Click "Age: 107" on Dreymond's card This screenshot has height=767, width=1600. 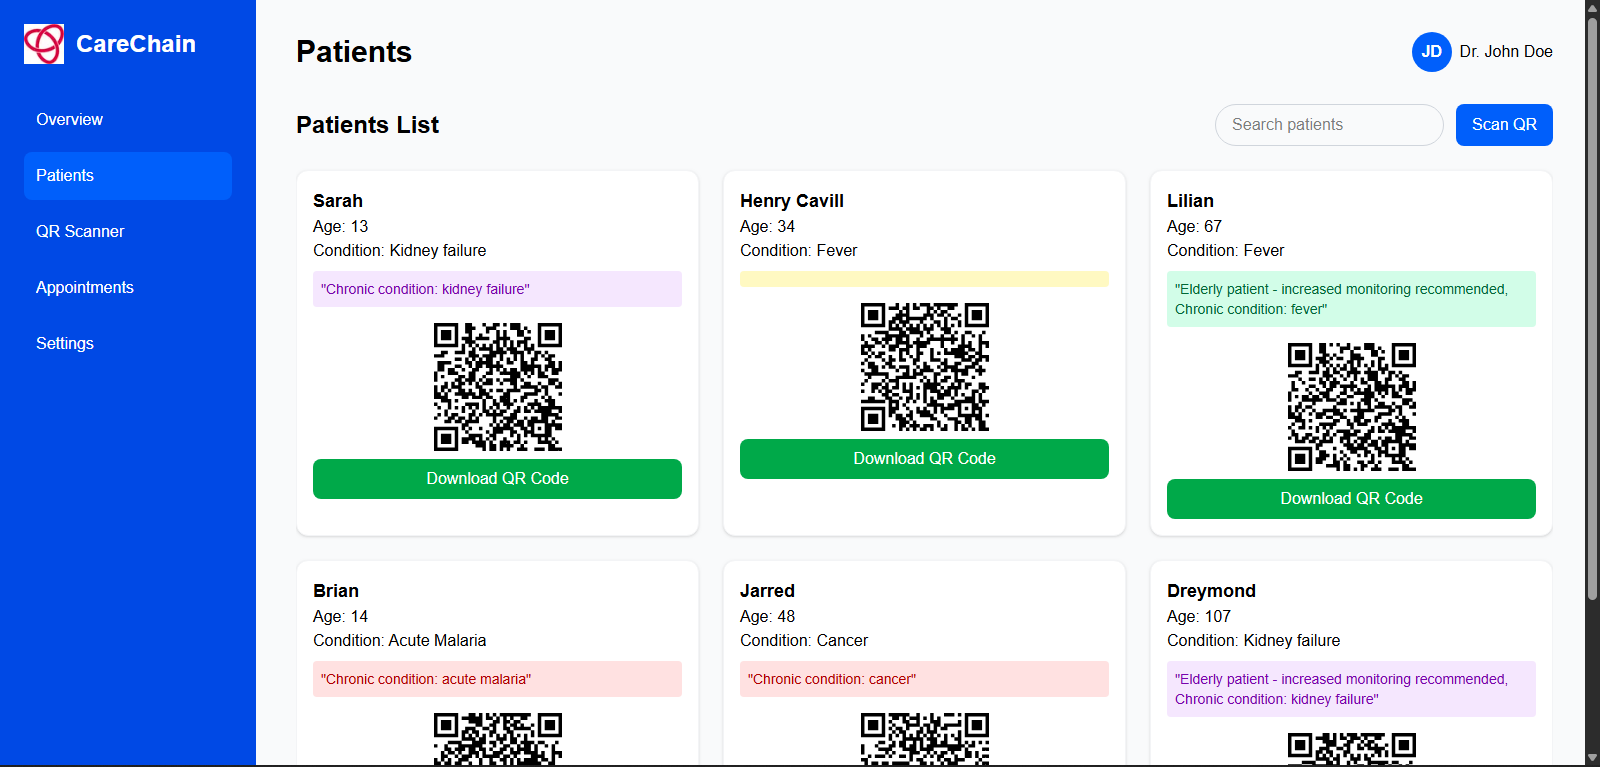(1199, 617)
